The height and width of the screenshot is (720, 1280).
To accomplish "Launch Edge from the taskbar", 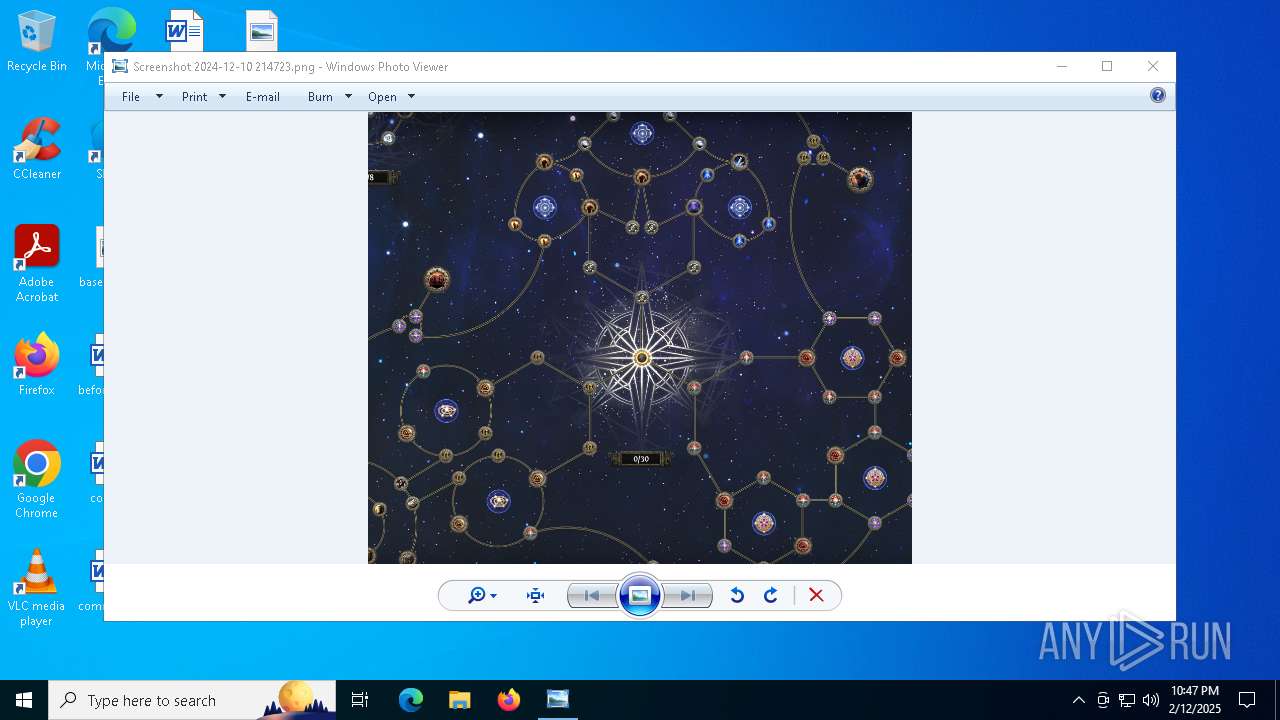I will coord(411,700).
